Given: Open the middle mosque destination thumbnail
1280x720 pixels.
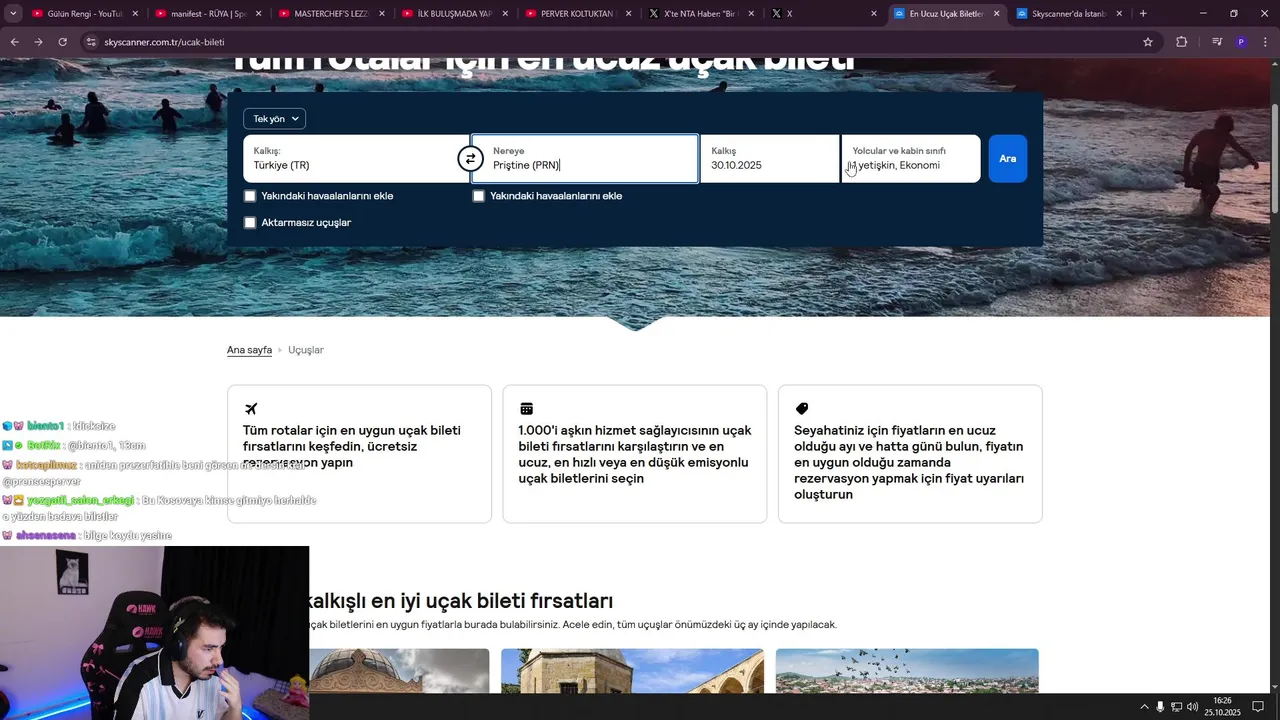Looking at the screenshot, I should click(x=632, y=670).
